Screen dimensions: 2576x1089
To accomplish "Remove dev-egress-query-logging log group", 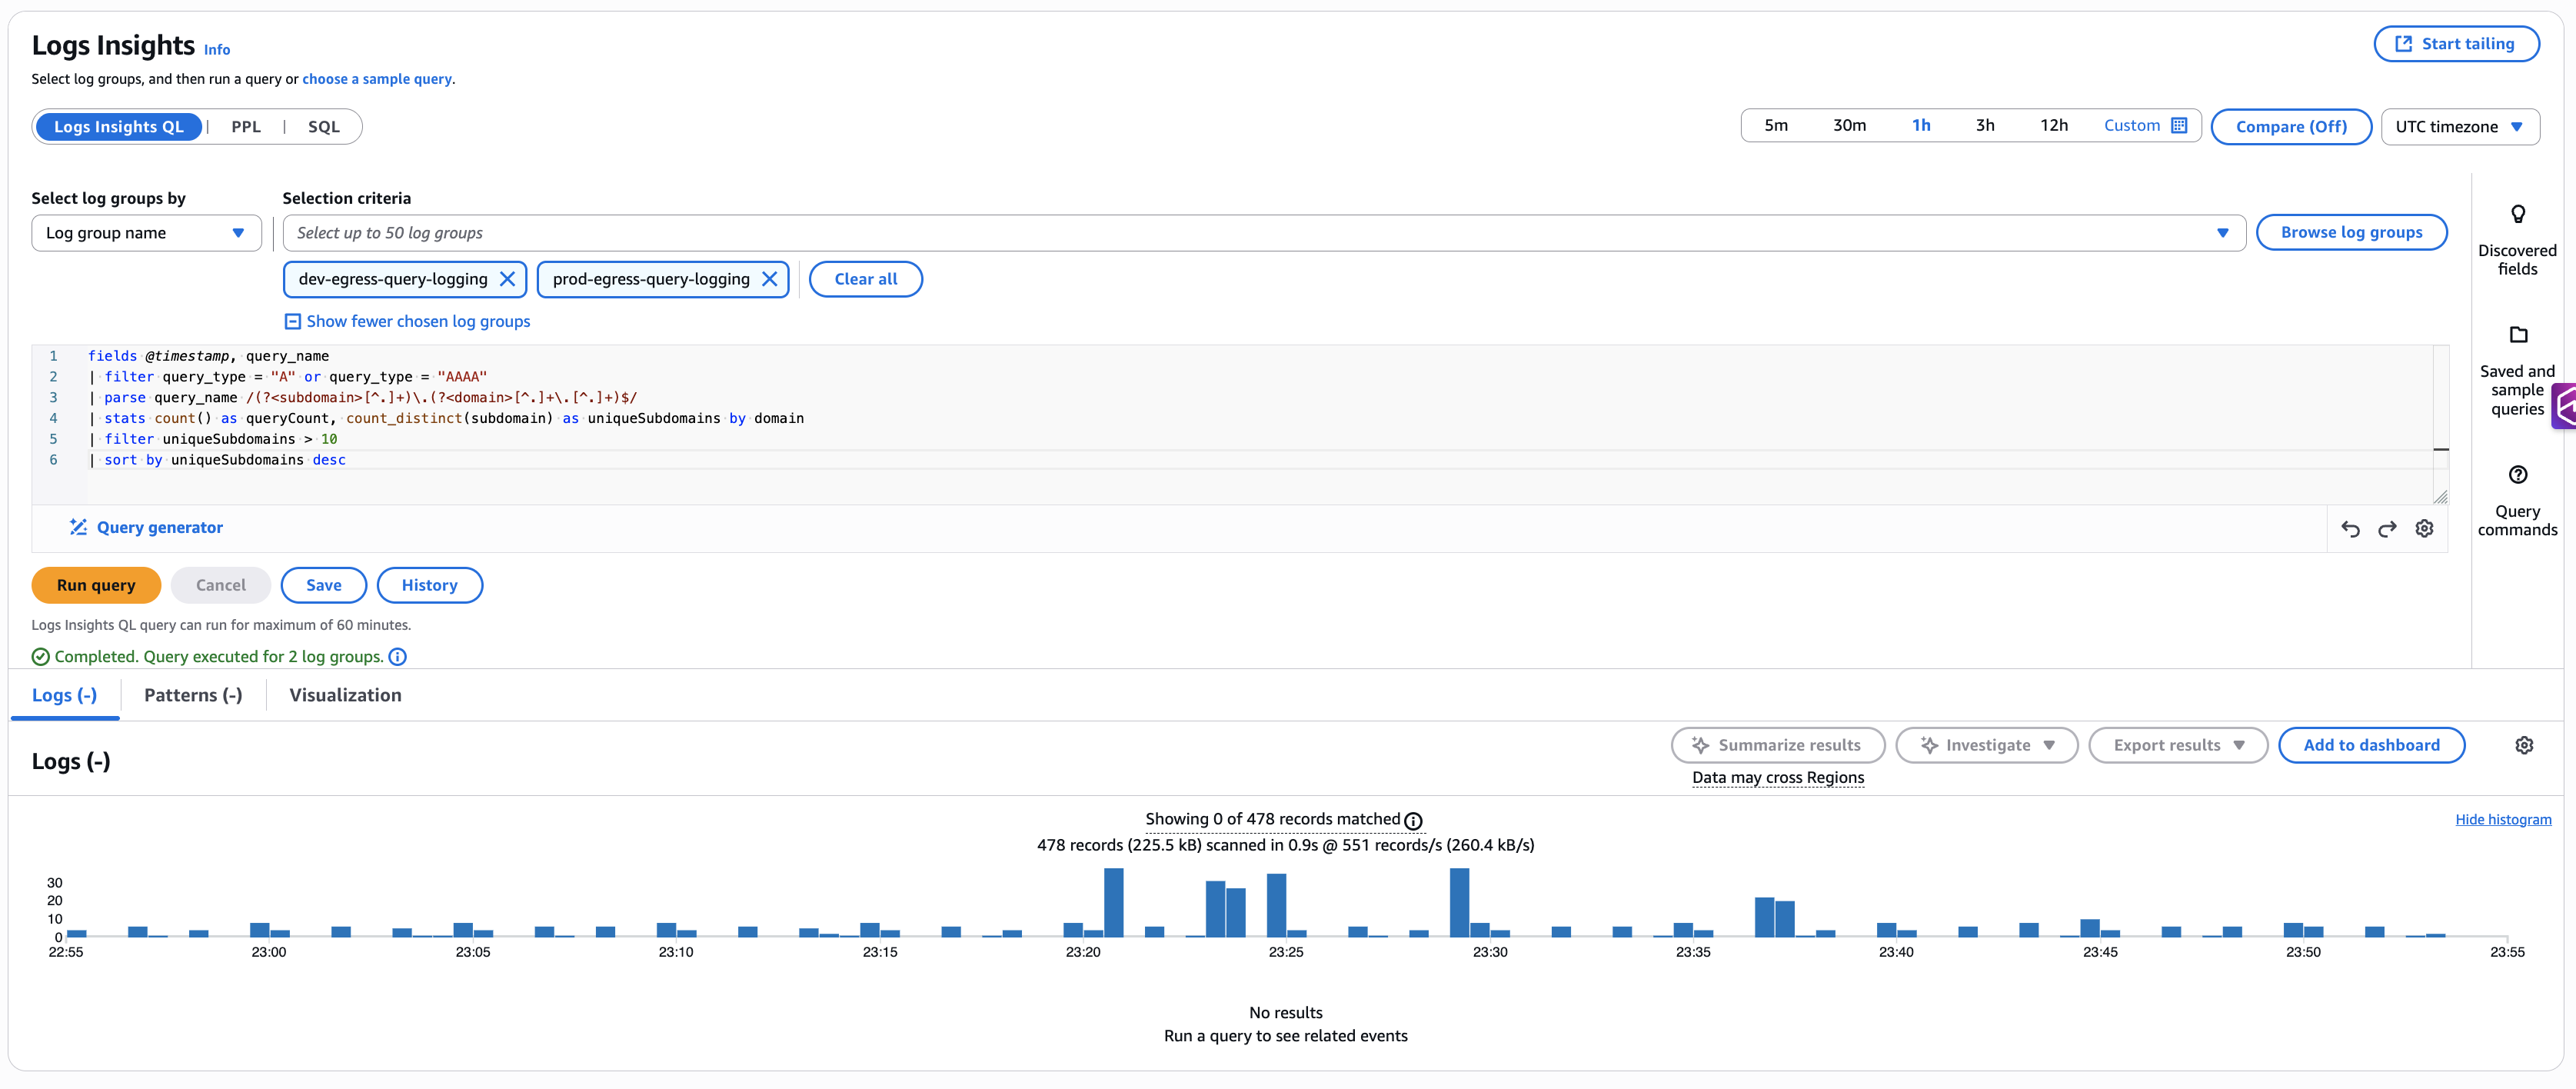I will click(x=508, y=280).
